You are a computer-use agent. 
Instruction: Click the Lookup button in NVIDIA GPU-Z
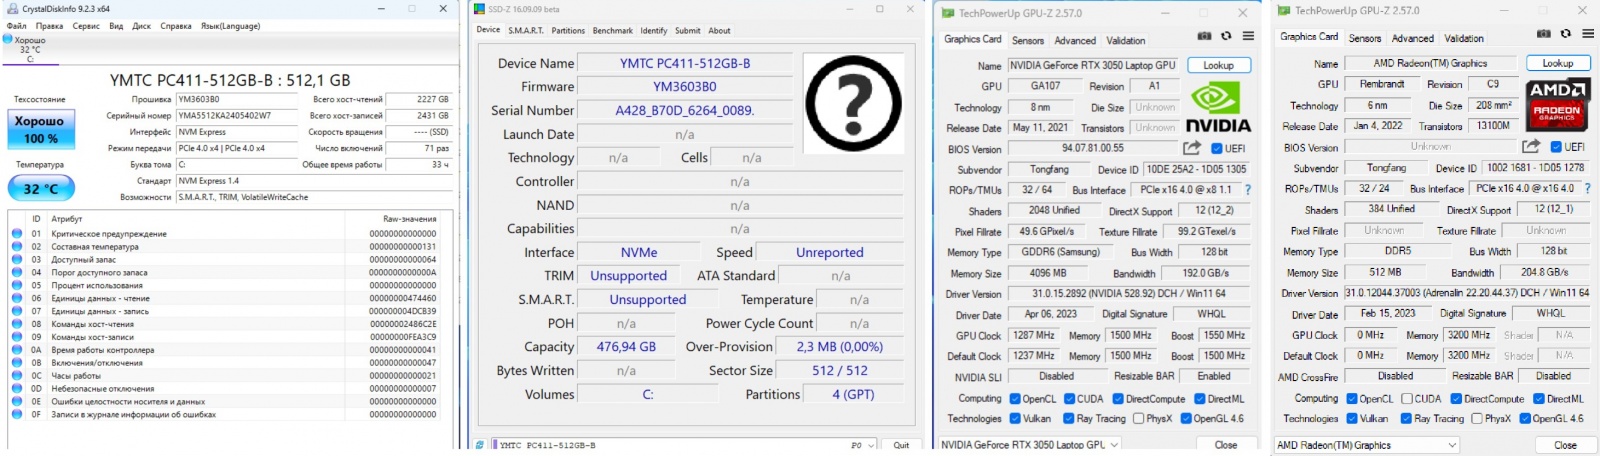(x=1218, y=65)
